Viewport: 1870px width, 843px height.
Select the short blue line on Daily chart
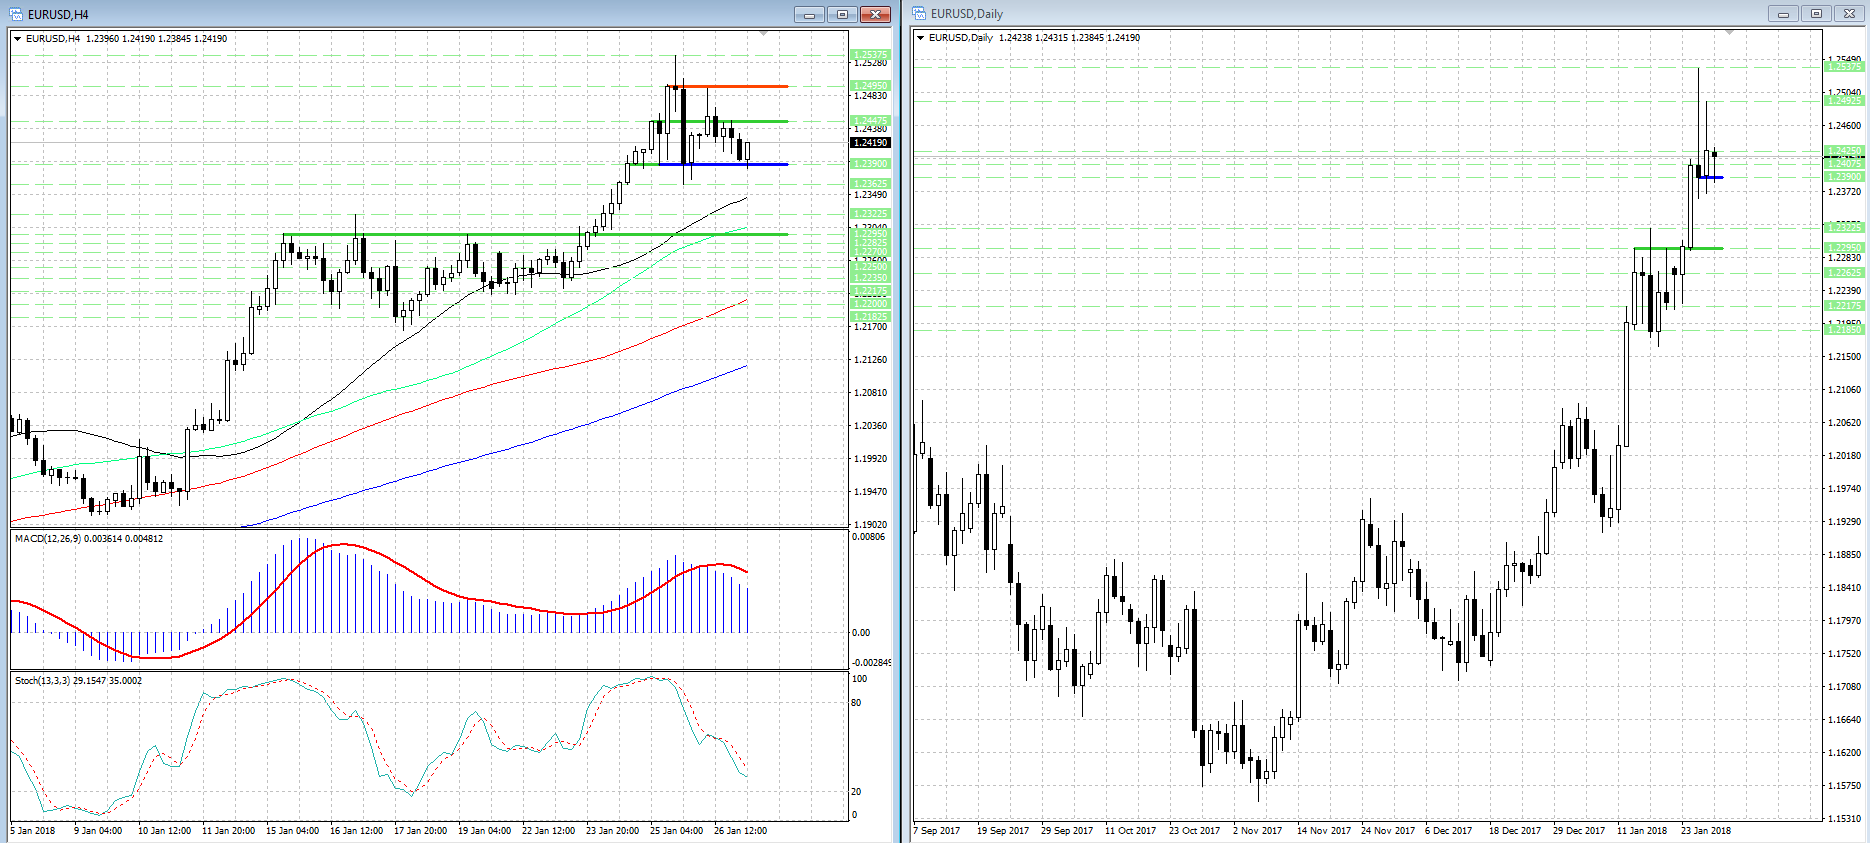click(x=1712, y=177)
